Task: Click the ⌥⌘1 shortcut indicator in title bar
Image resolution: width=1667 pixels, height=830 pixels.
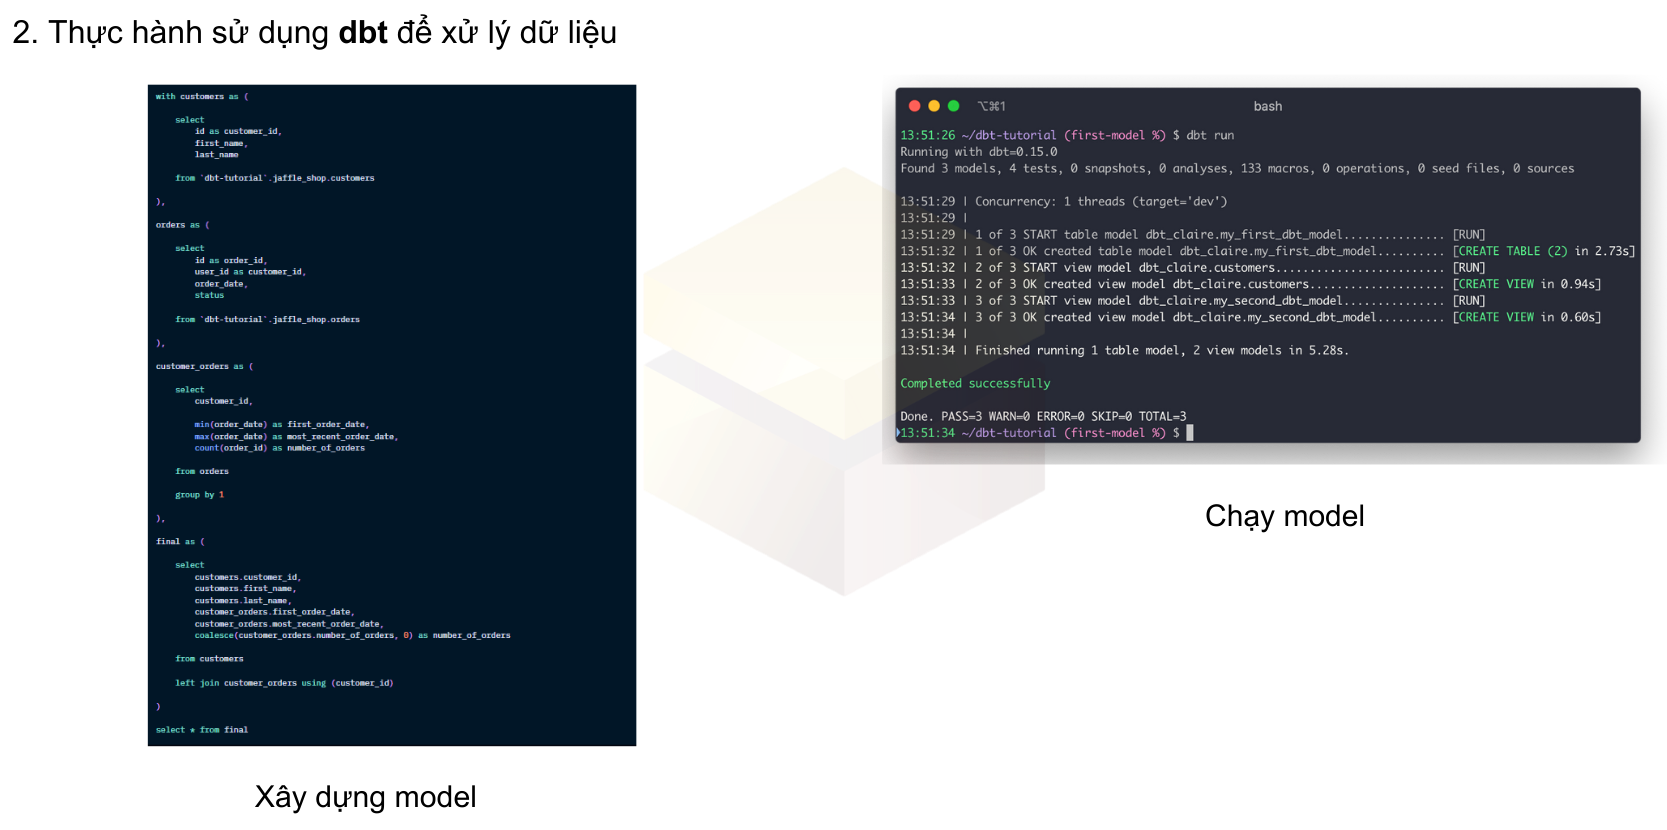Action: tap(991, 106)
